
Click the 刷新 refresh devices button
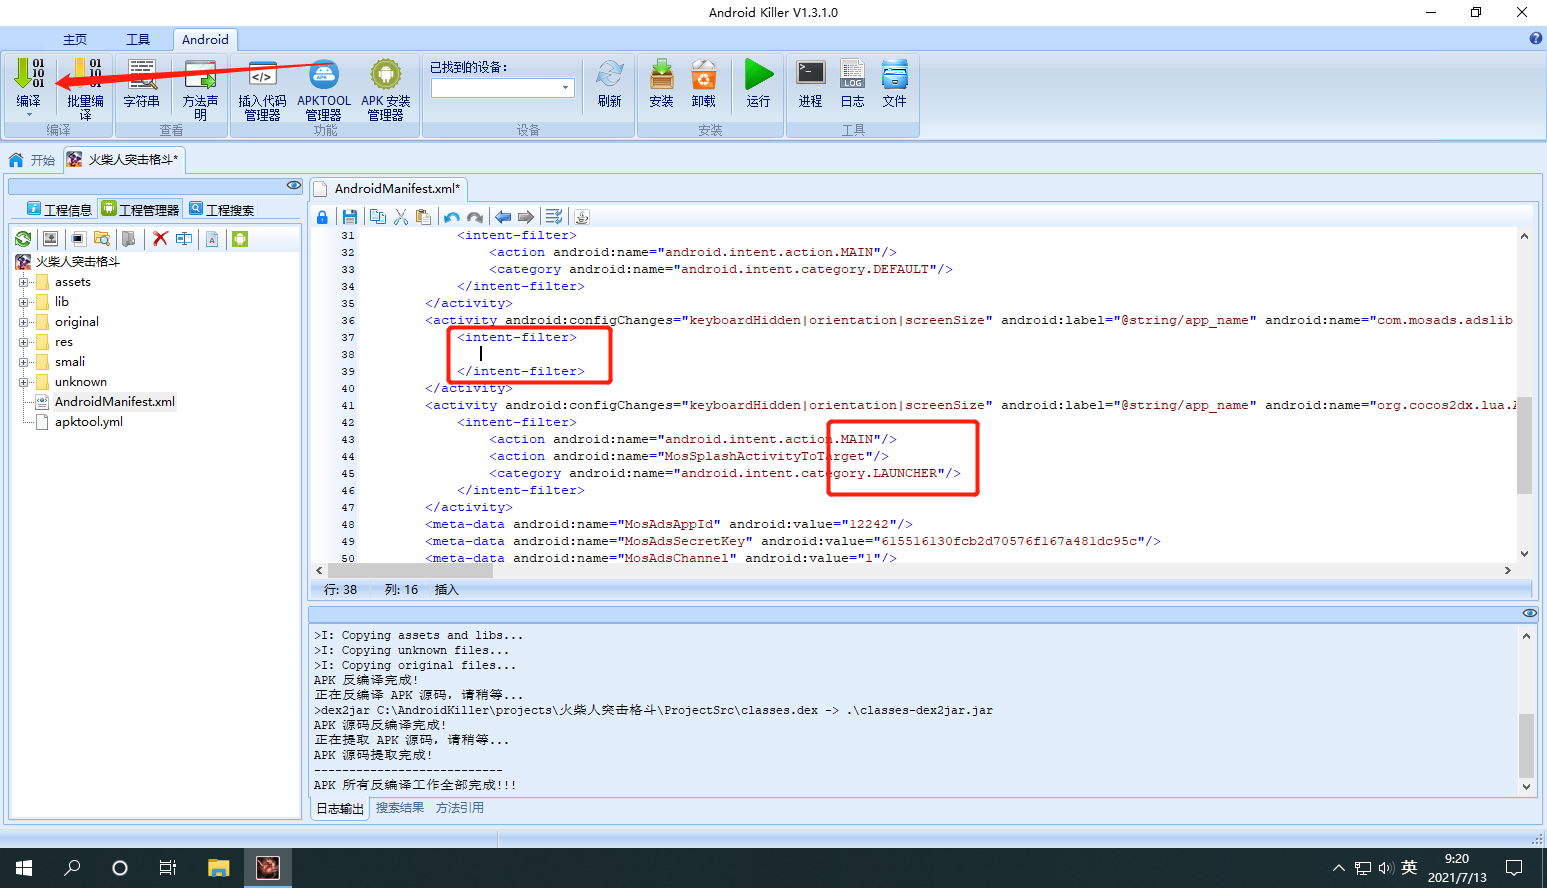point(610,83)
